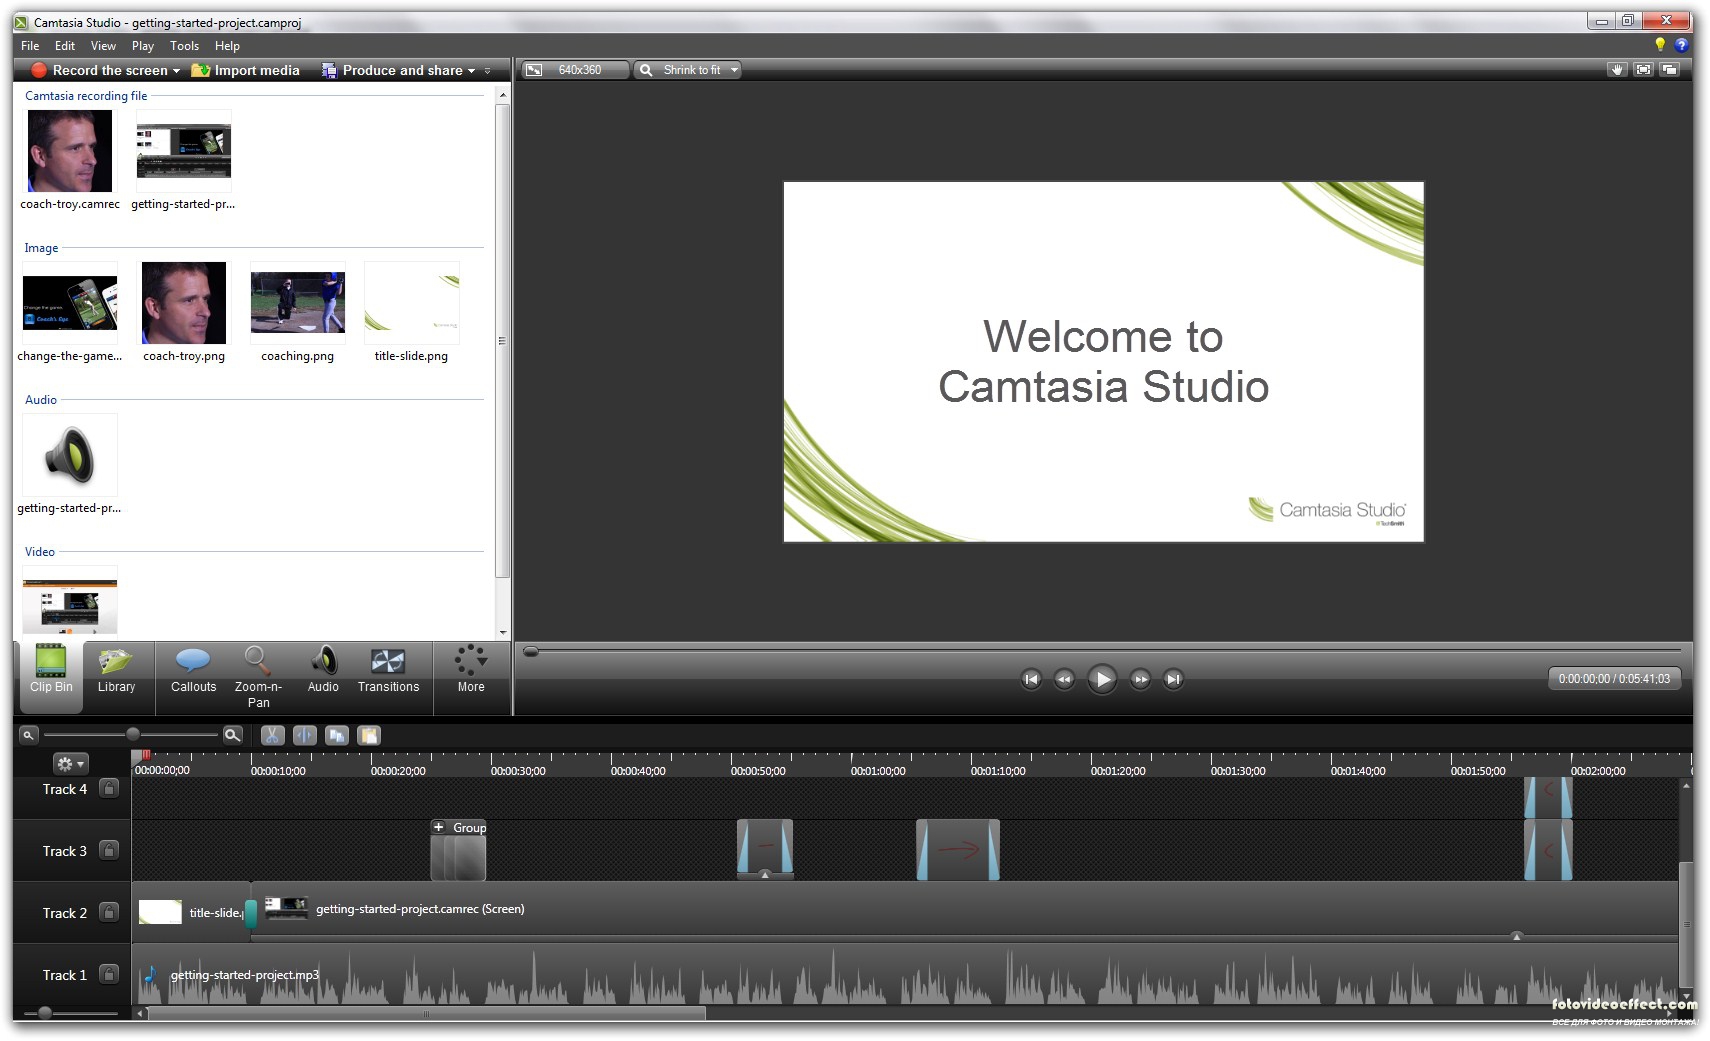Select the red arrow callout on Track 3
The image size is (1710, 1041).
pyautogui.click(x=958, y=850)
